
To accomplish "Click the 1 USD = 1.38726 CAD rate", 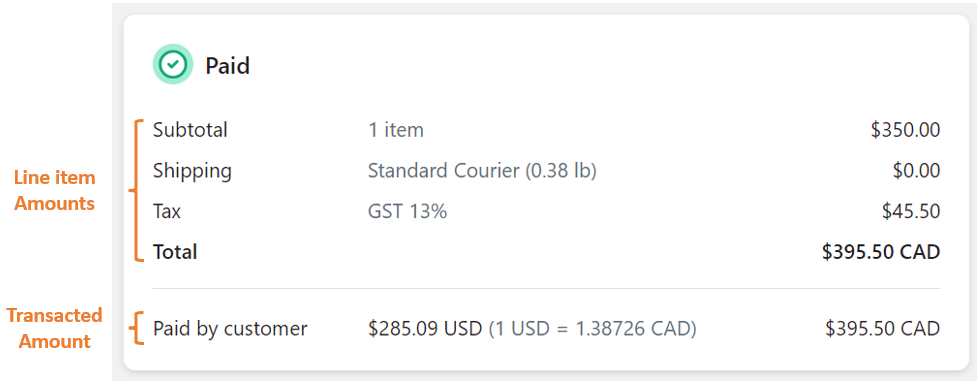I will [593, 329].
